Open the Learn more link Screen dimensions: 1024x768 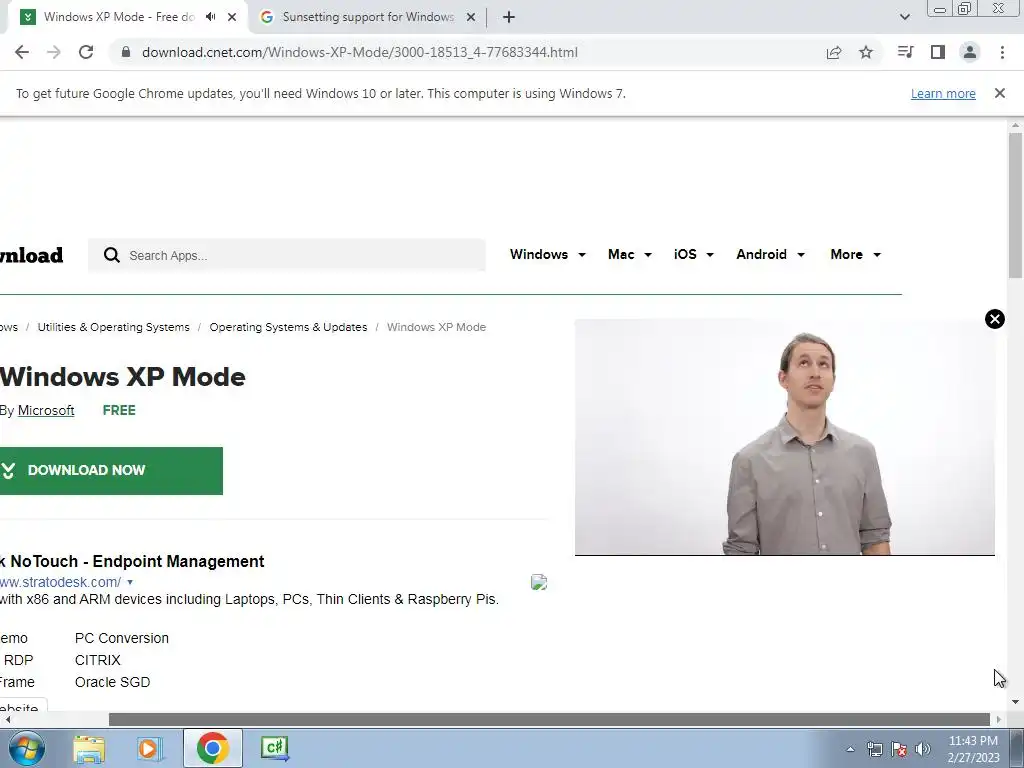pyautogui.click(x=943, y=93)
